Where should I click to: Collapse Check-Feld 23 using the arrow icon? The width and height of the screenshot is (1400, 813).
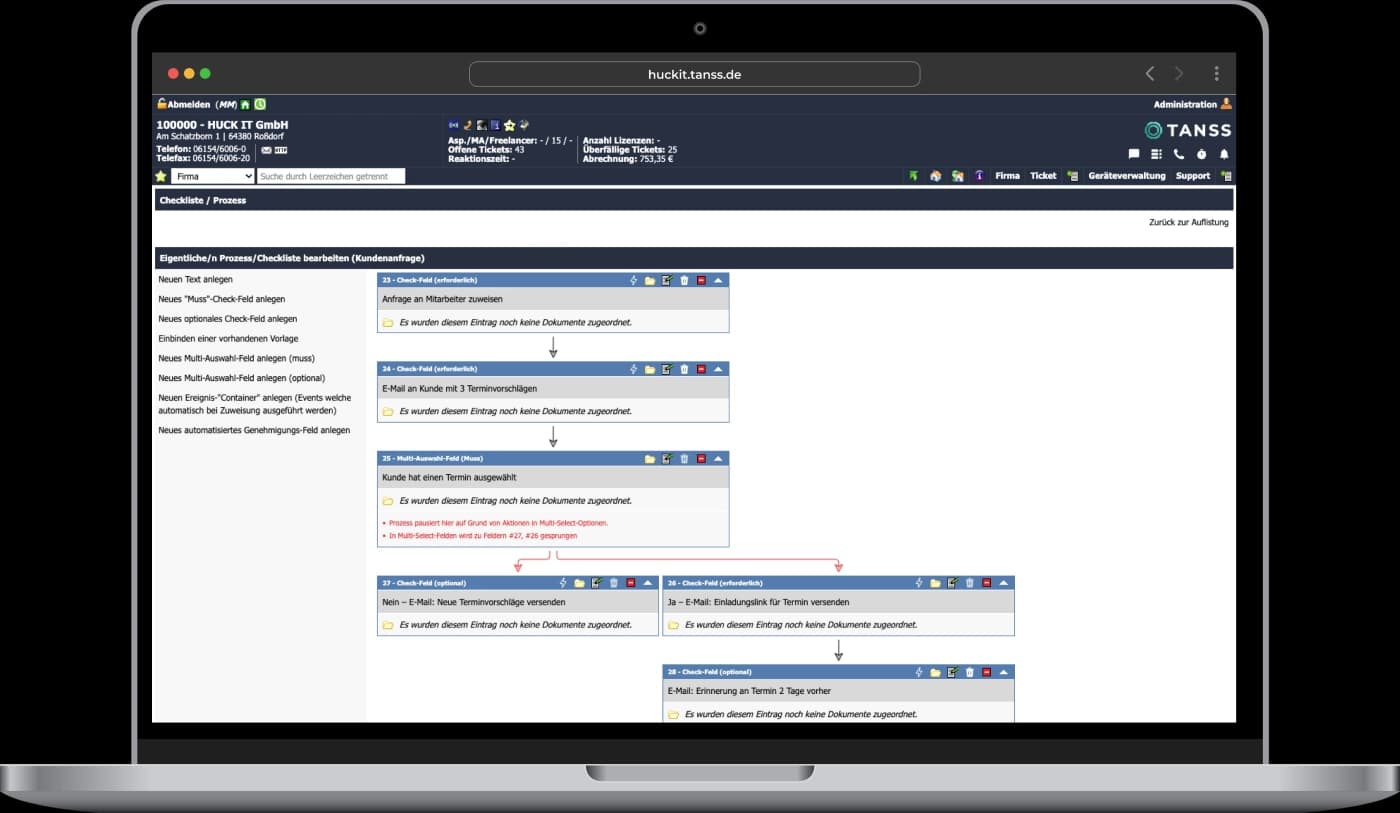718,280
